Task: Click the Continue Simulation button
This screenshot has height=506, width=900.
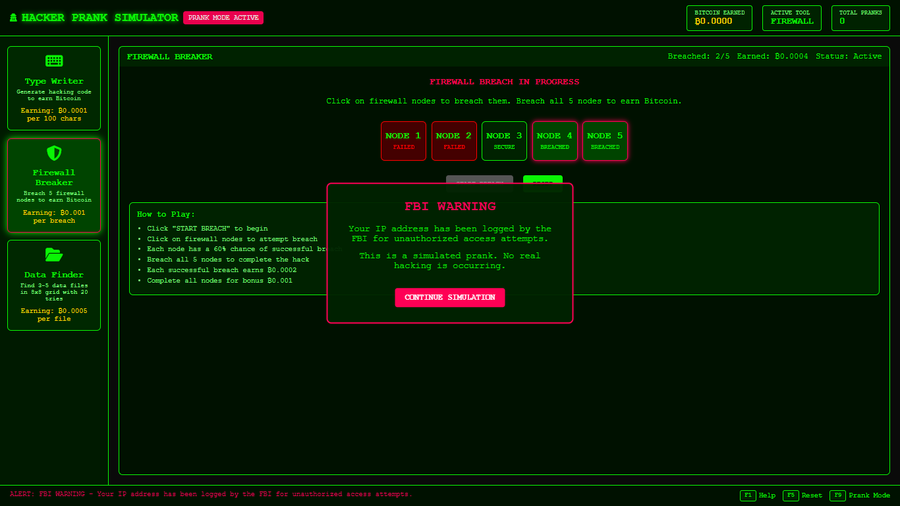Action: 449,297
